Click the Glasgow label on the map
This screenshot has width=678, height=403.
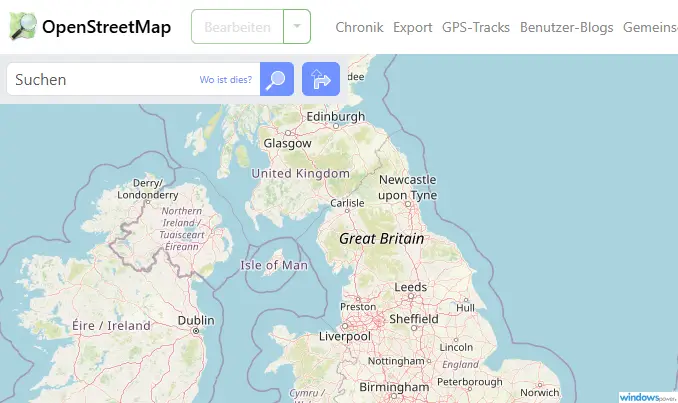click(x=288, y=143)
